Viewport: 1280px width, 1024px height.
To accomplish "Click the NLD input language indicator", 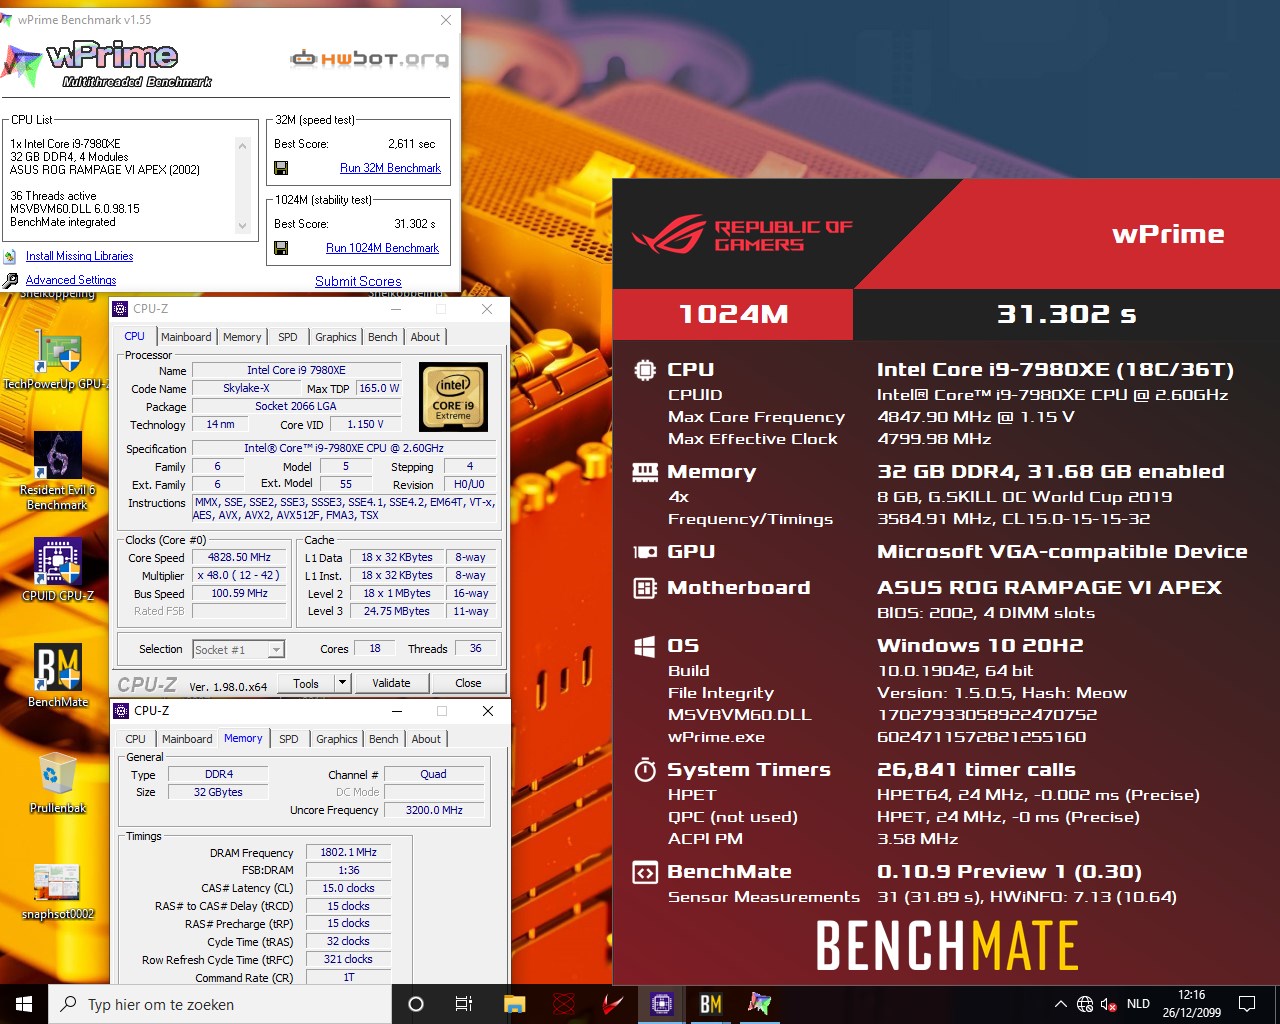I will (x=1138, y=1004).
